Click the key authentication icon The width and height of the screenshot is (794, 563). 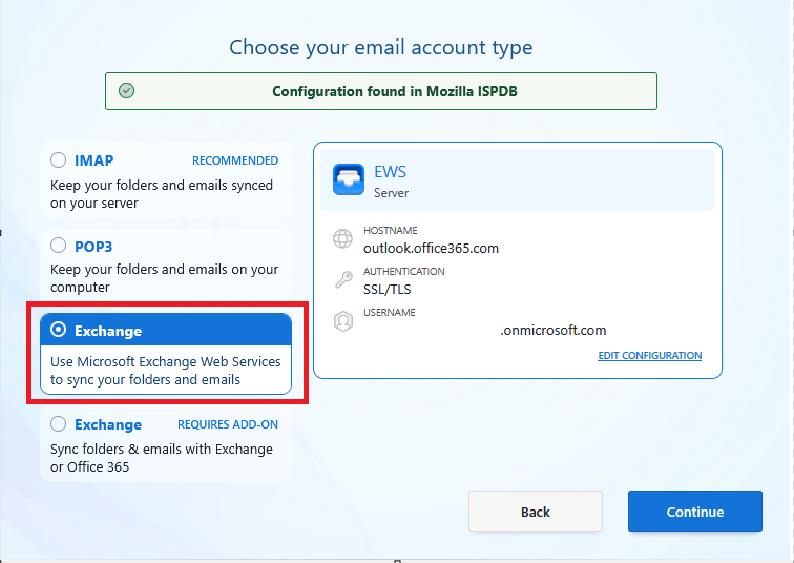click(344, 279)
